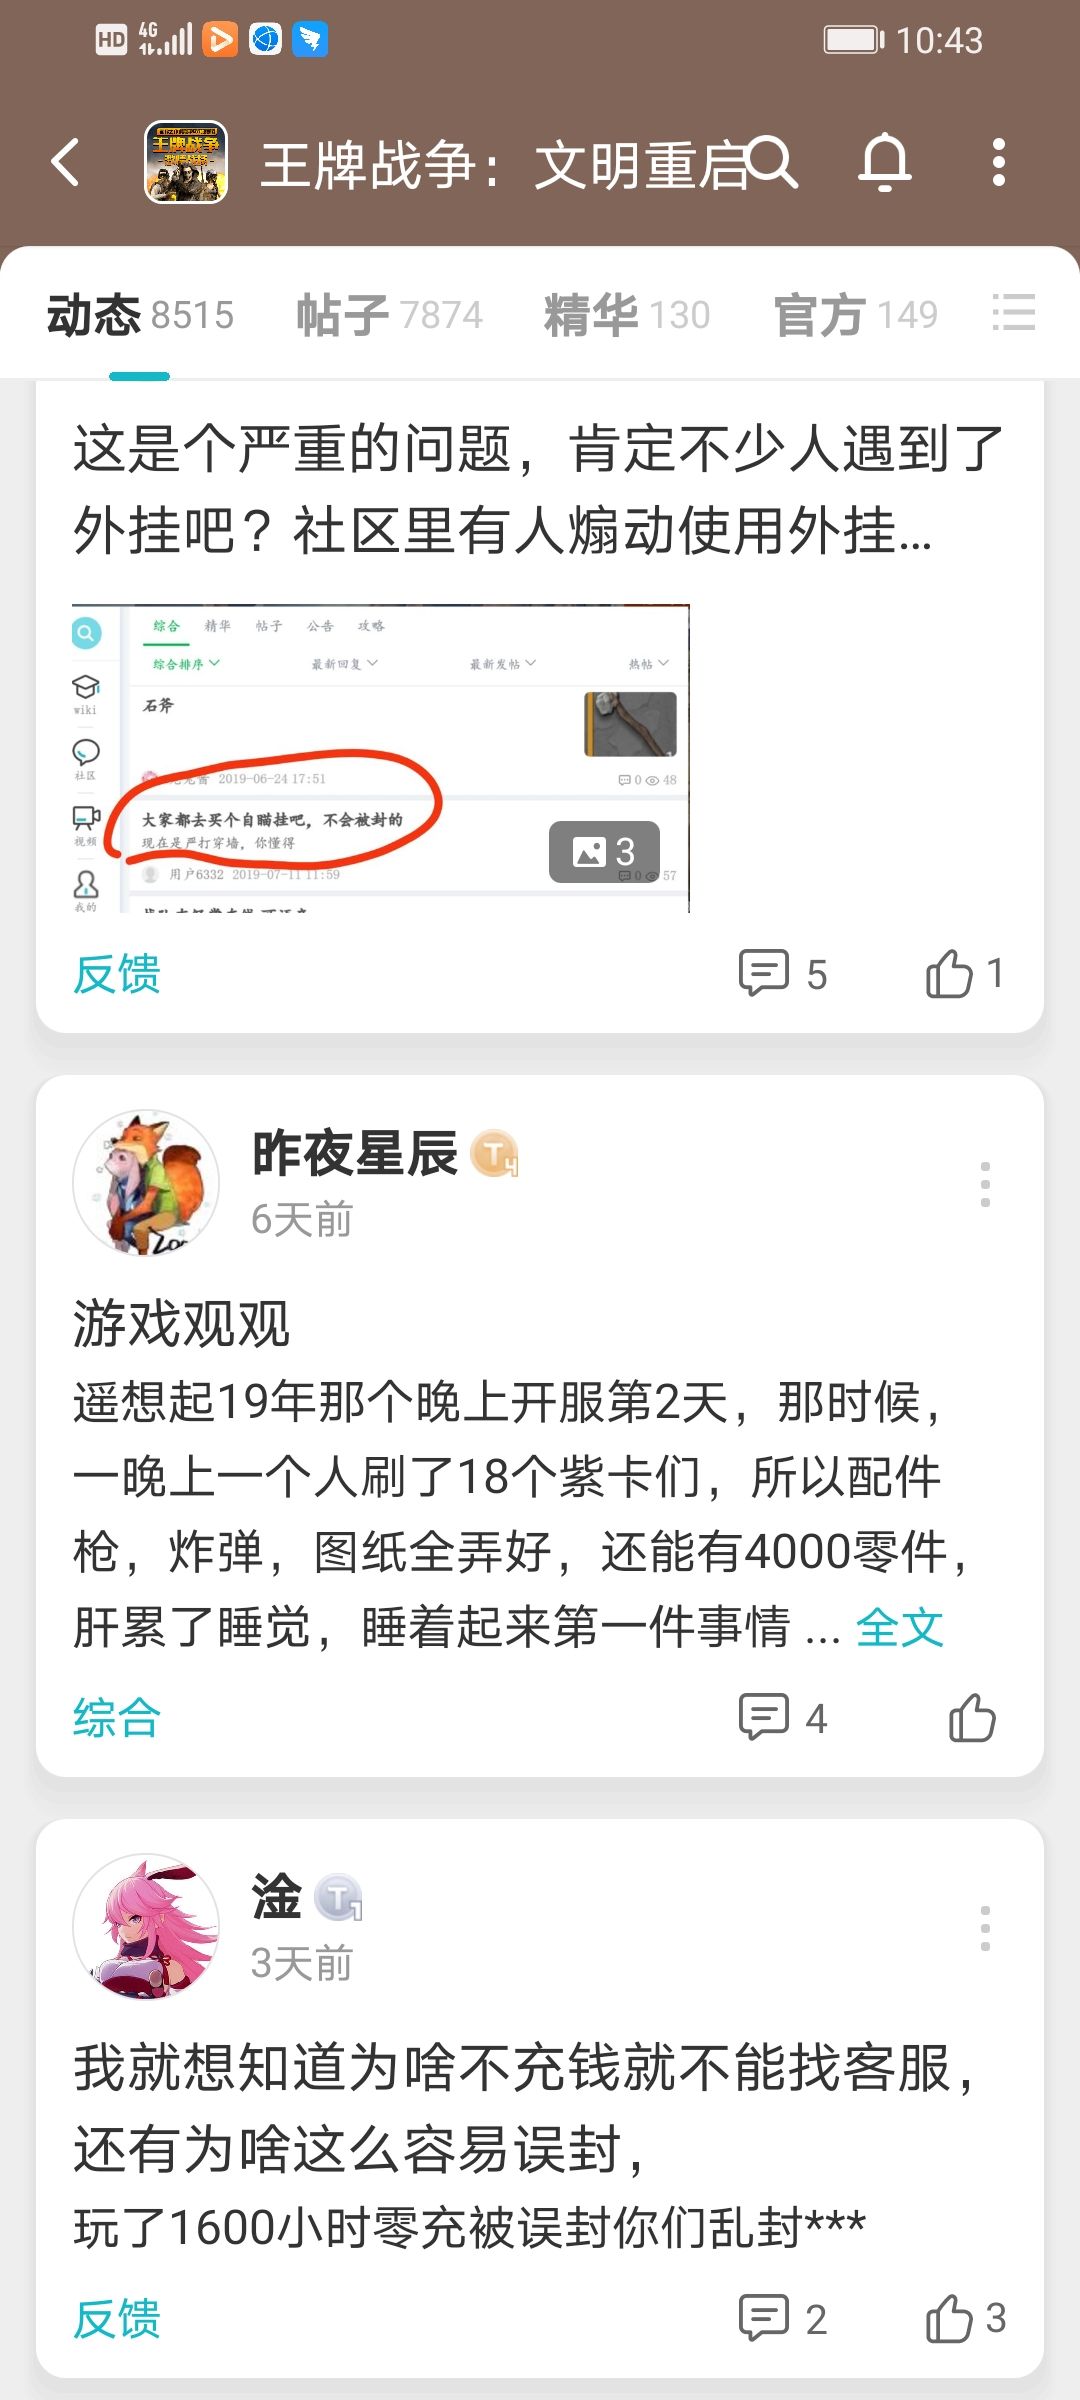Image resolution: width=1080 pixels, height=2400 pixels.
Task: Switch to the 帖子 tab
Action: 390,314
